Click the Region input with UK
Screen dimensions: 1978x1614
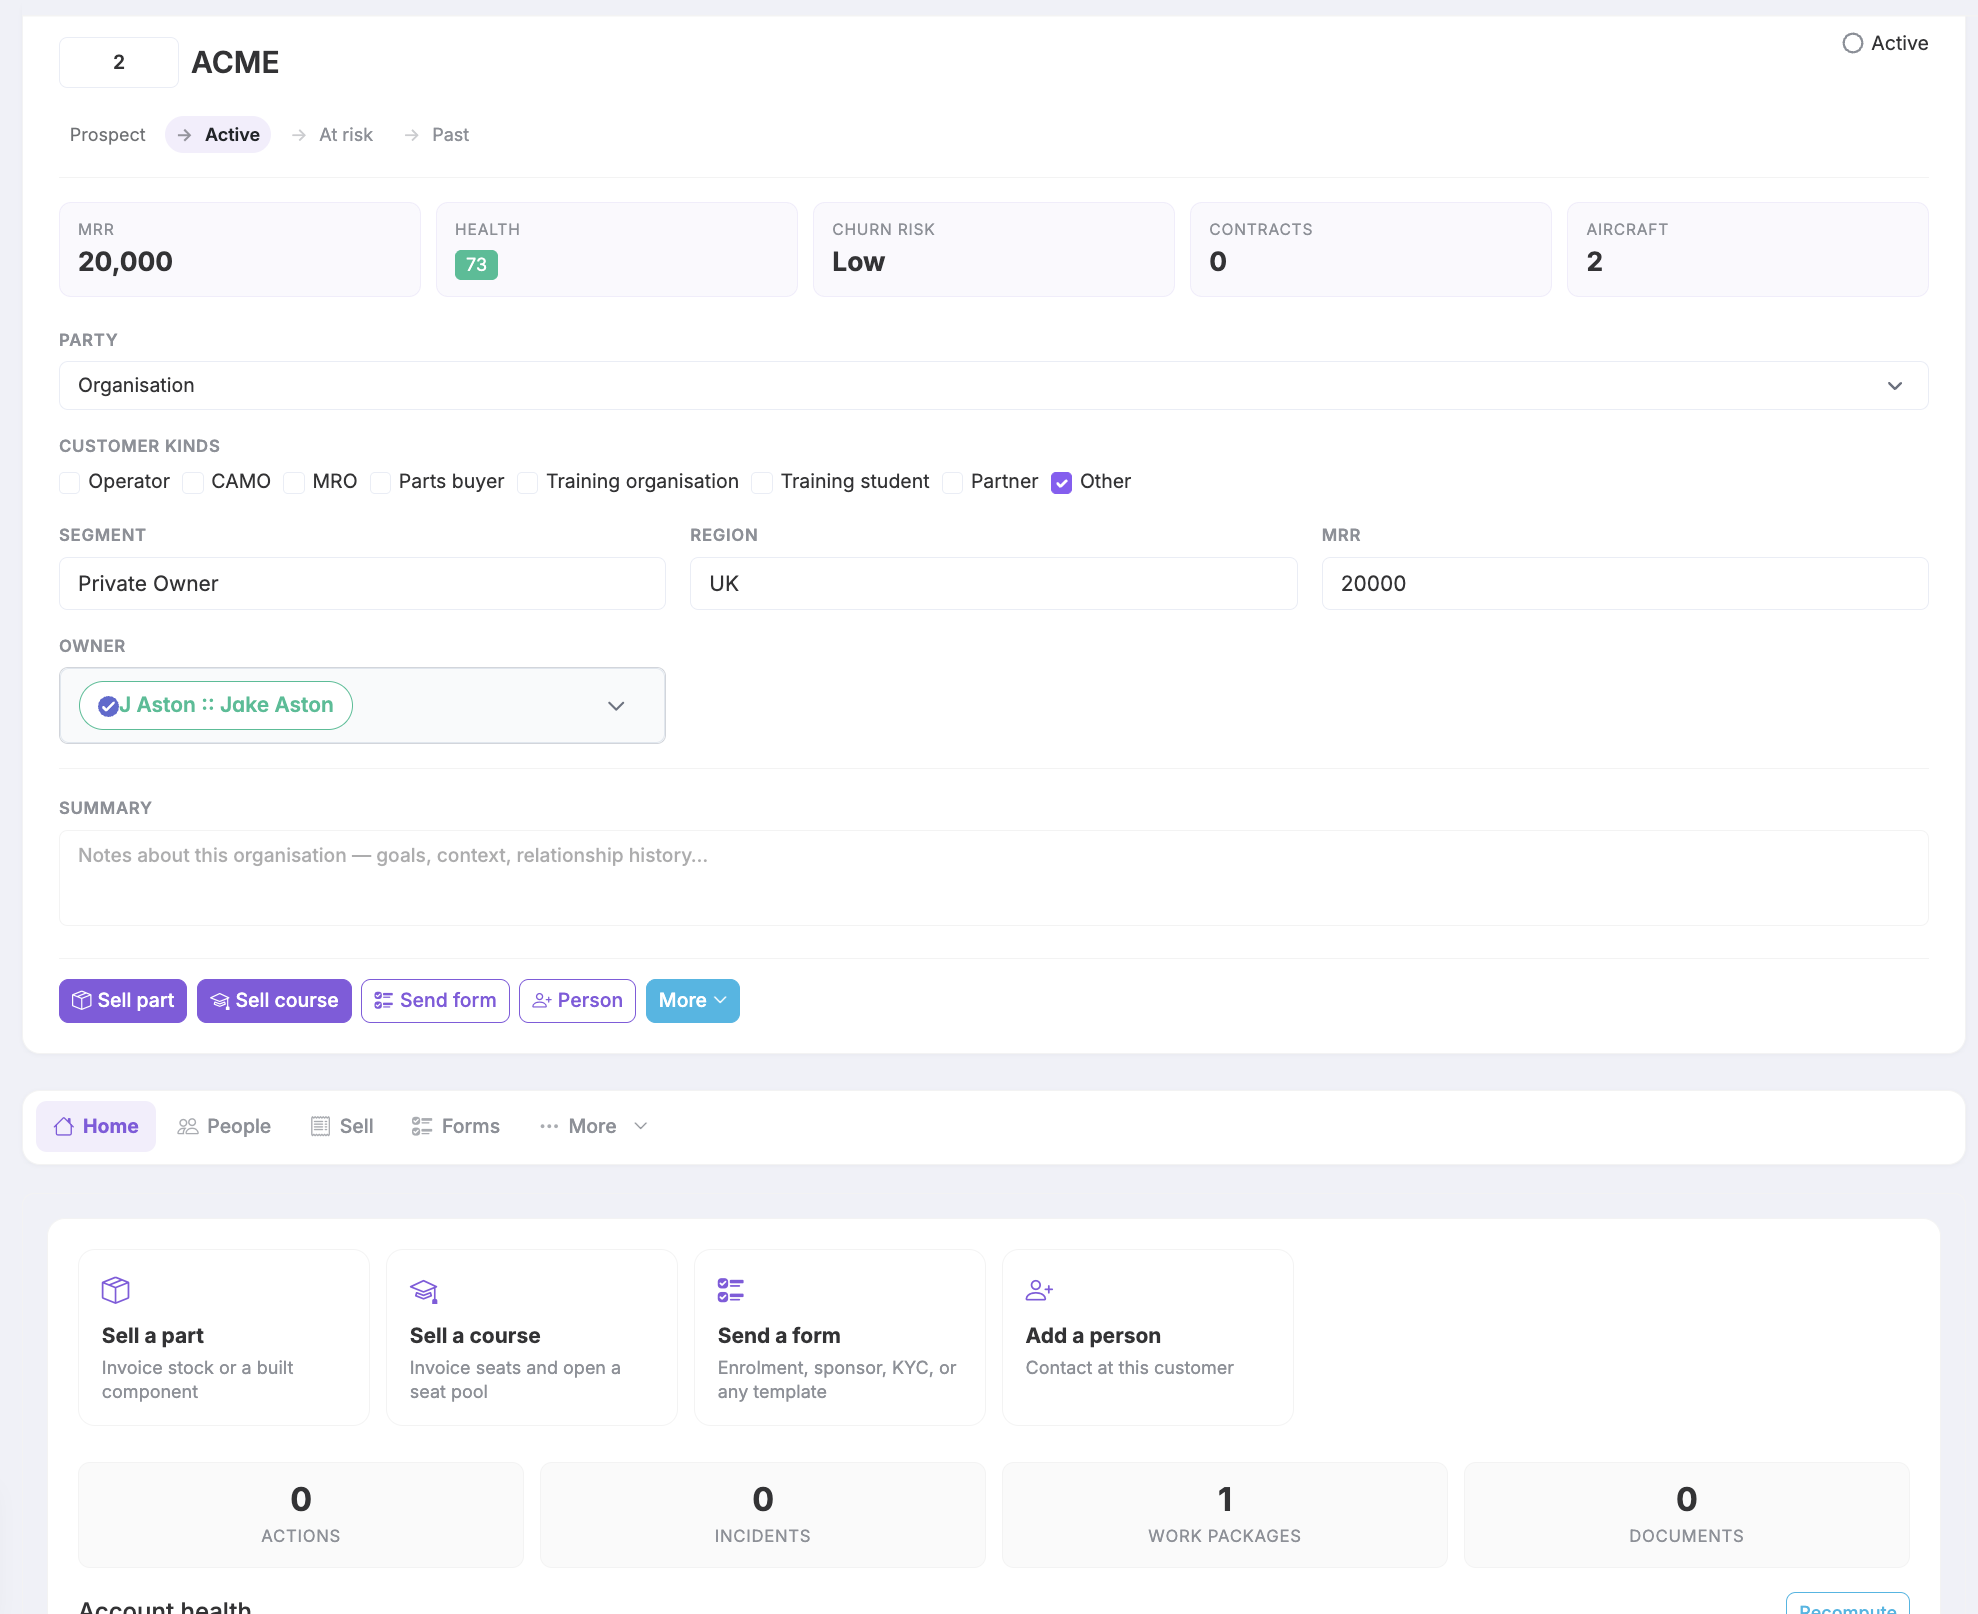click(993, 584)
